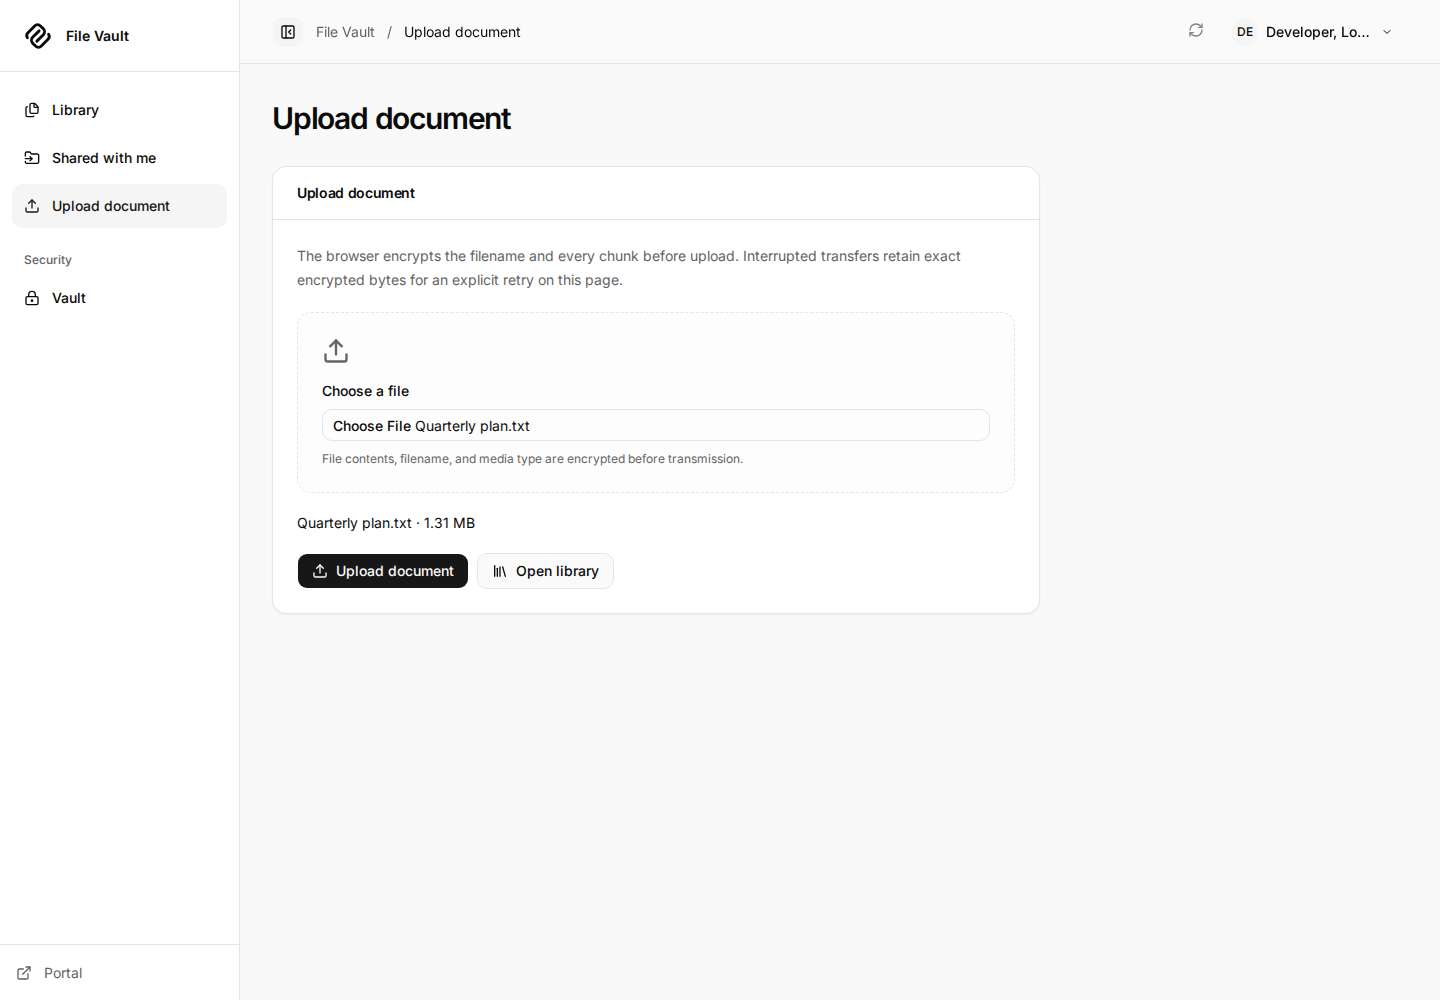Click the refresh sync icon

[1196, 31]
